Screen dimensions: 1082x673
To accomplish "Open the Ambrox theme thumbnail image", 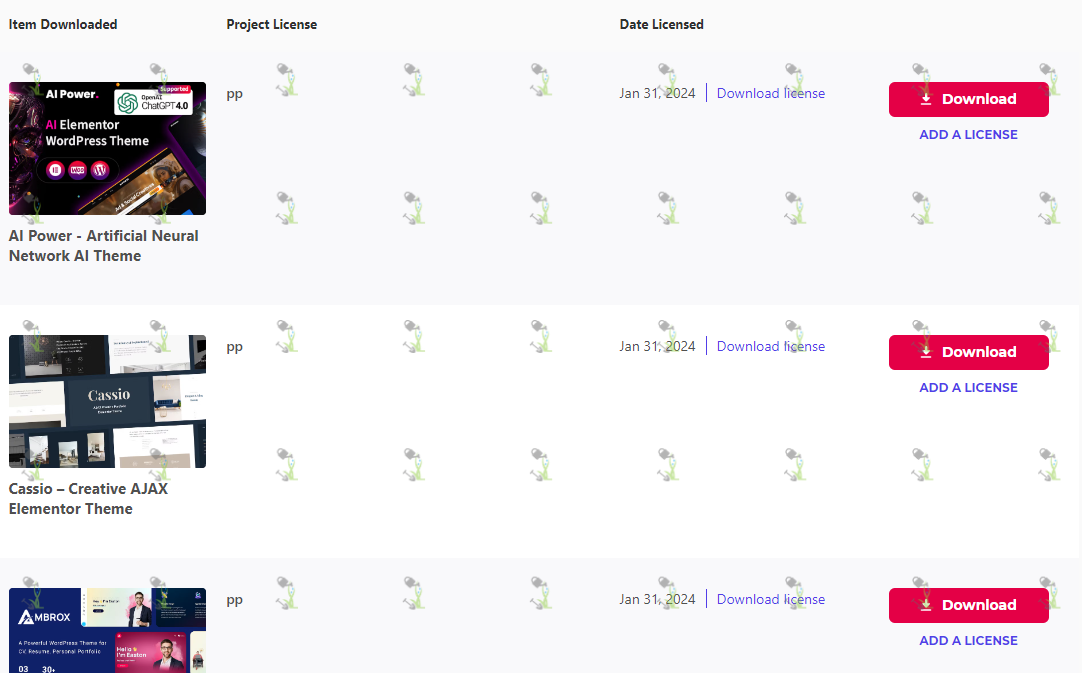I will [x=108, y=630].
